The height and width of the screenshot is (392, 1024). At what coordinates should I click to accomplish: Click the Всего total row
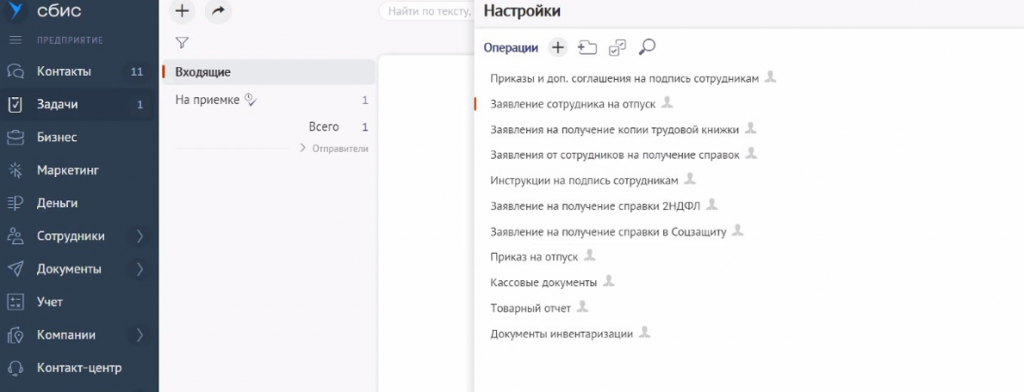(338, 127)
